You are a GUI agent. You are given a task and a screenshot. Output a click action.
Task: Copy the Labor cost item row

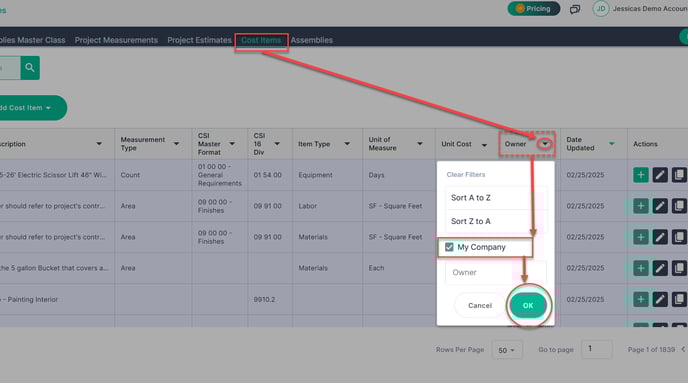[x=679, y=206]
